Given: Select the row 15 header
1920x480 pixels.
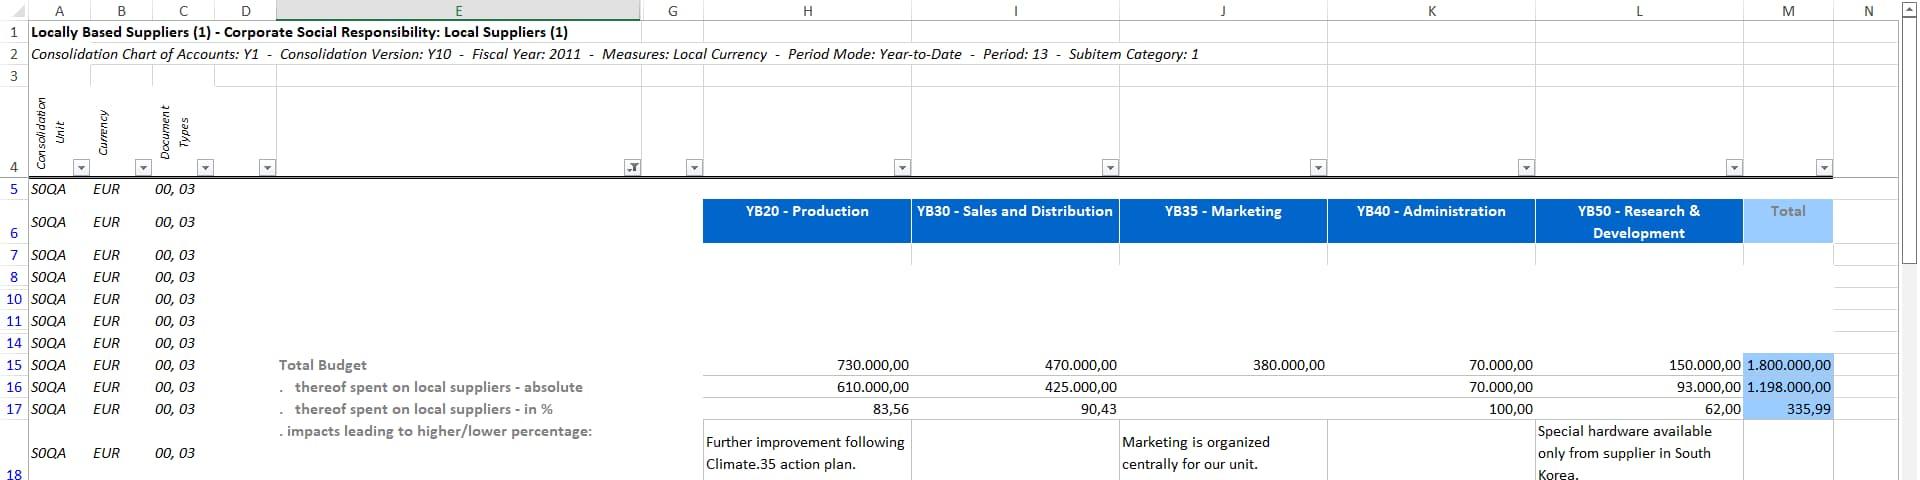Looking at the screenshot, I should click(x=14, y=365).
